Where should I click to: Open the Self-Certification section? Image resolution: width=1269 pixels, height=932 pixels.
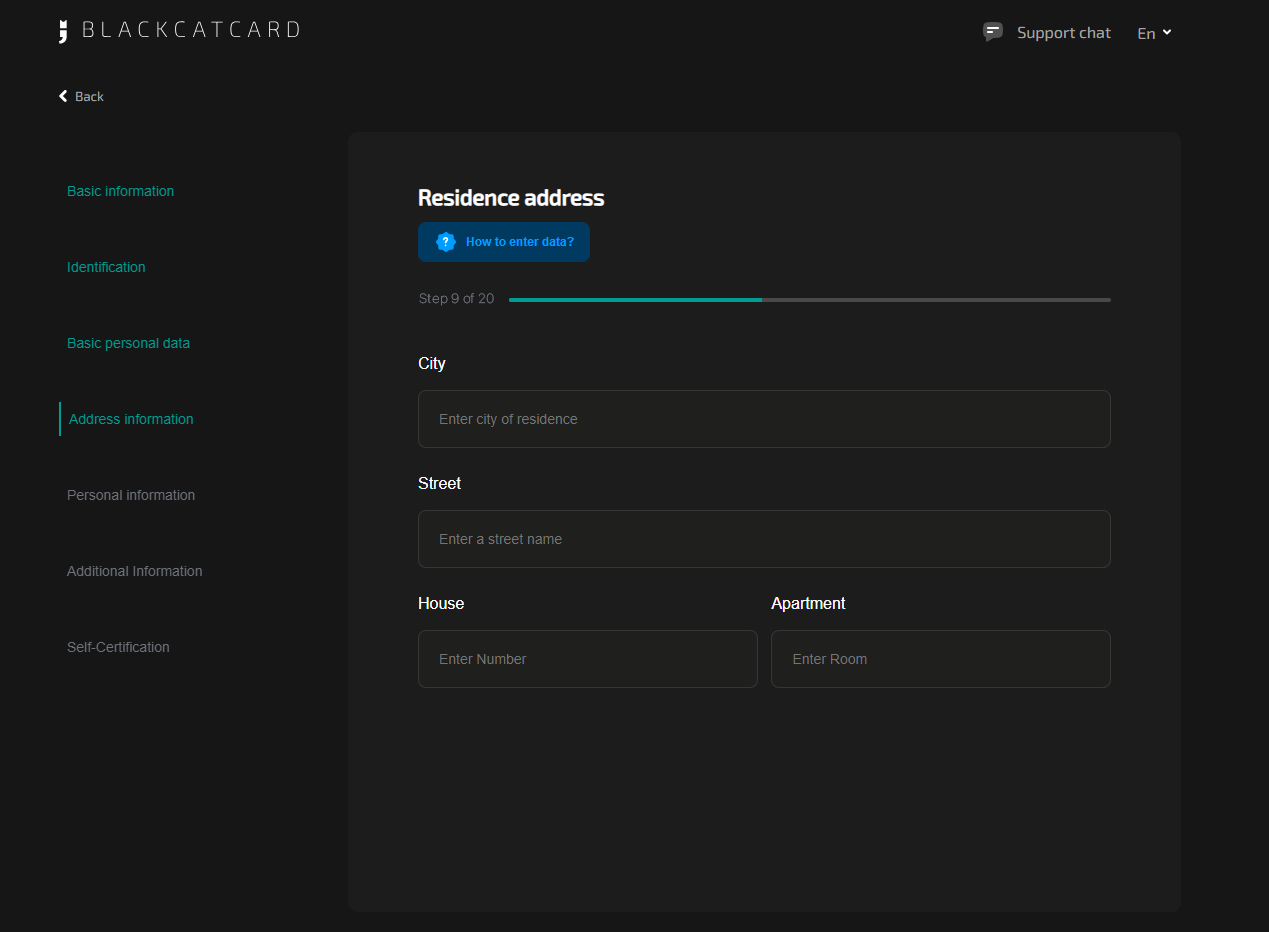(x=118, y=647)
